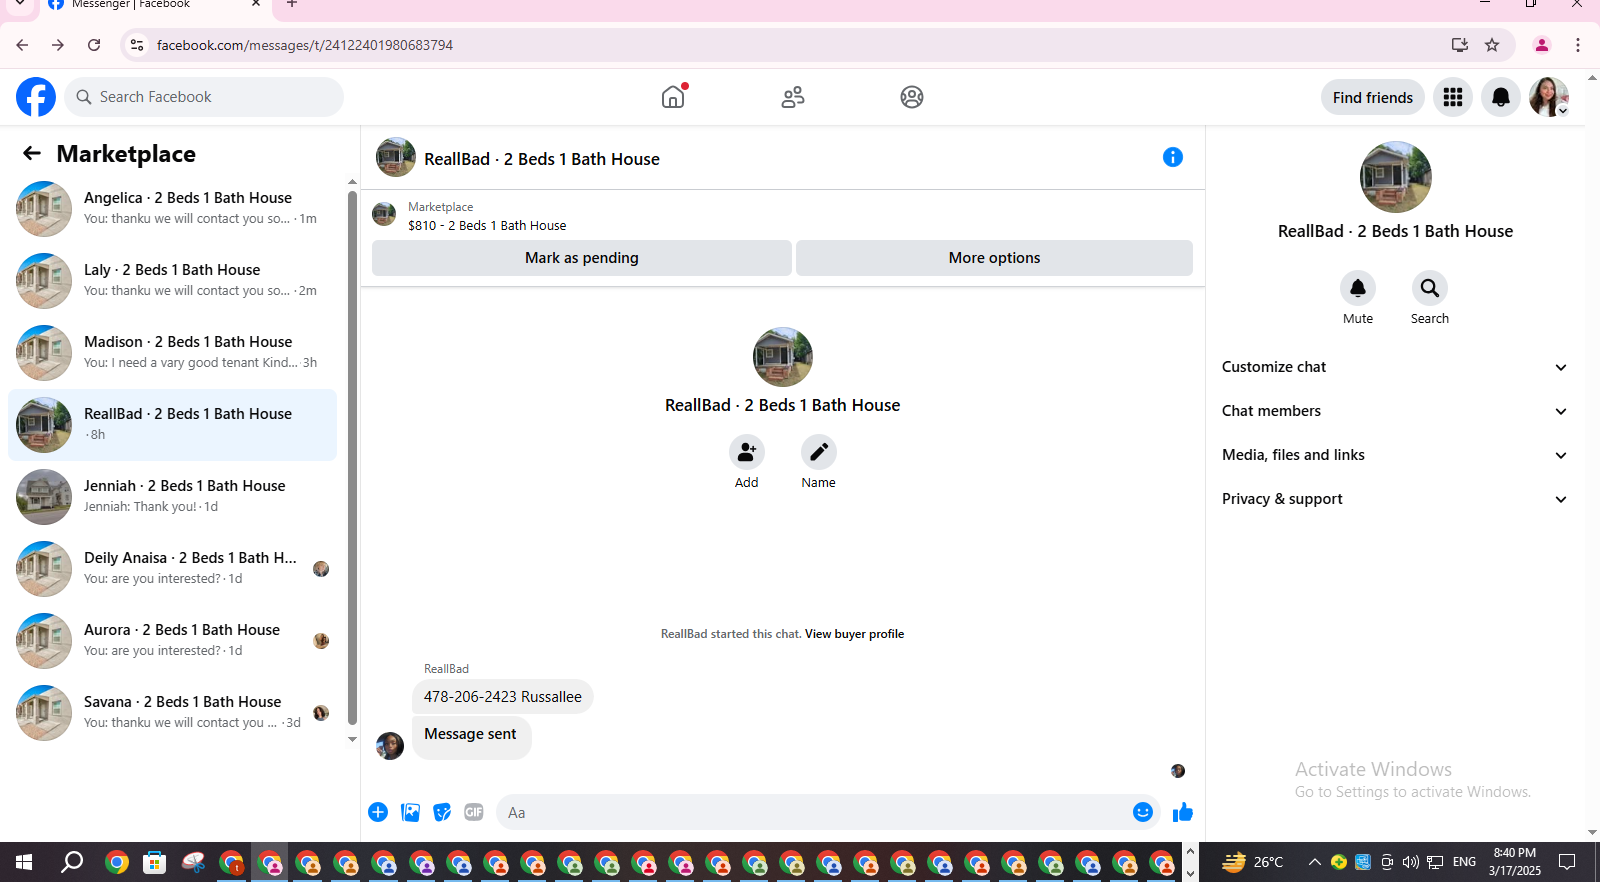
Task: Go back with the browser back arrow
Action: (22, 45)
